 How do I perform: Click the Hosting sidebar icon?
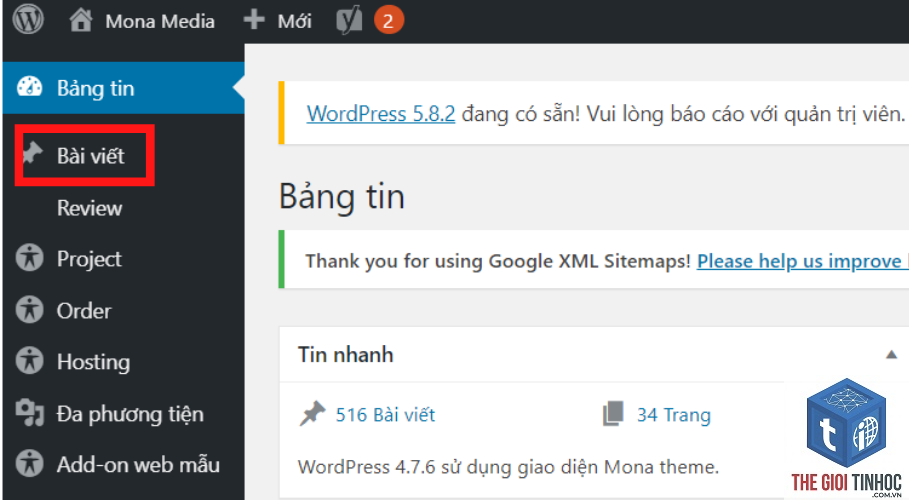(30, 360)
